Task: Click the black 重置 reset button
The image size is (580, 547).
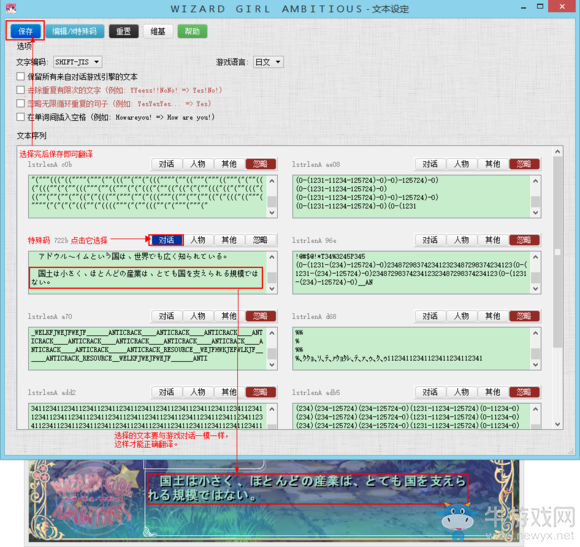Action: (x=124, y=31)
